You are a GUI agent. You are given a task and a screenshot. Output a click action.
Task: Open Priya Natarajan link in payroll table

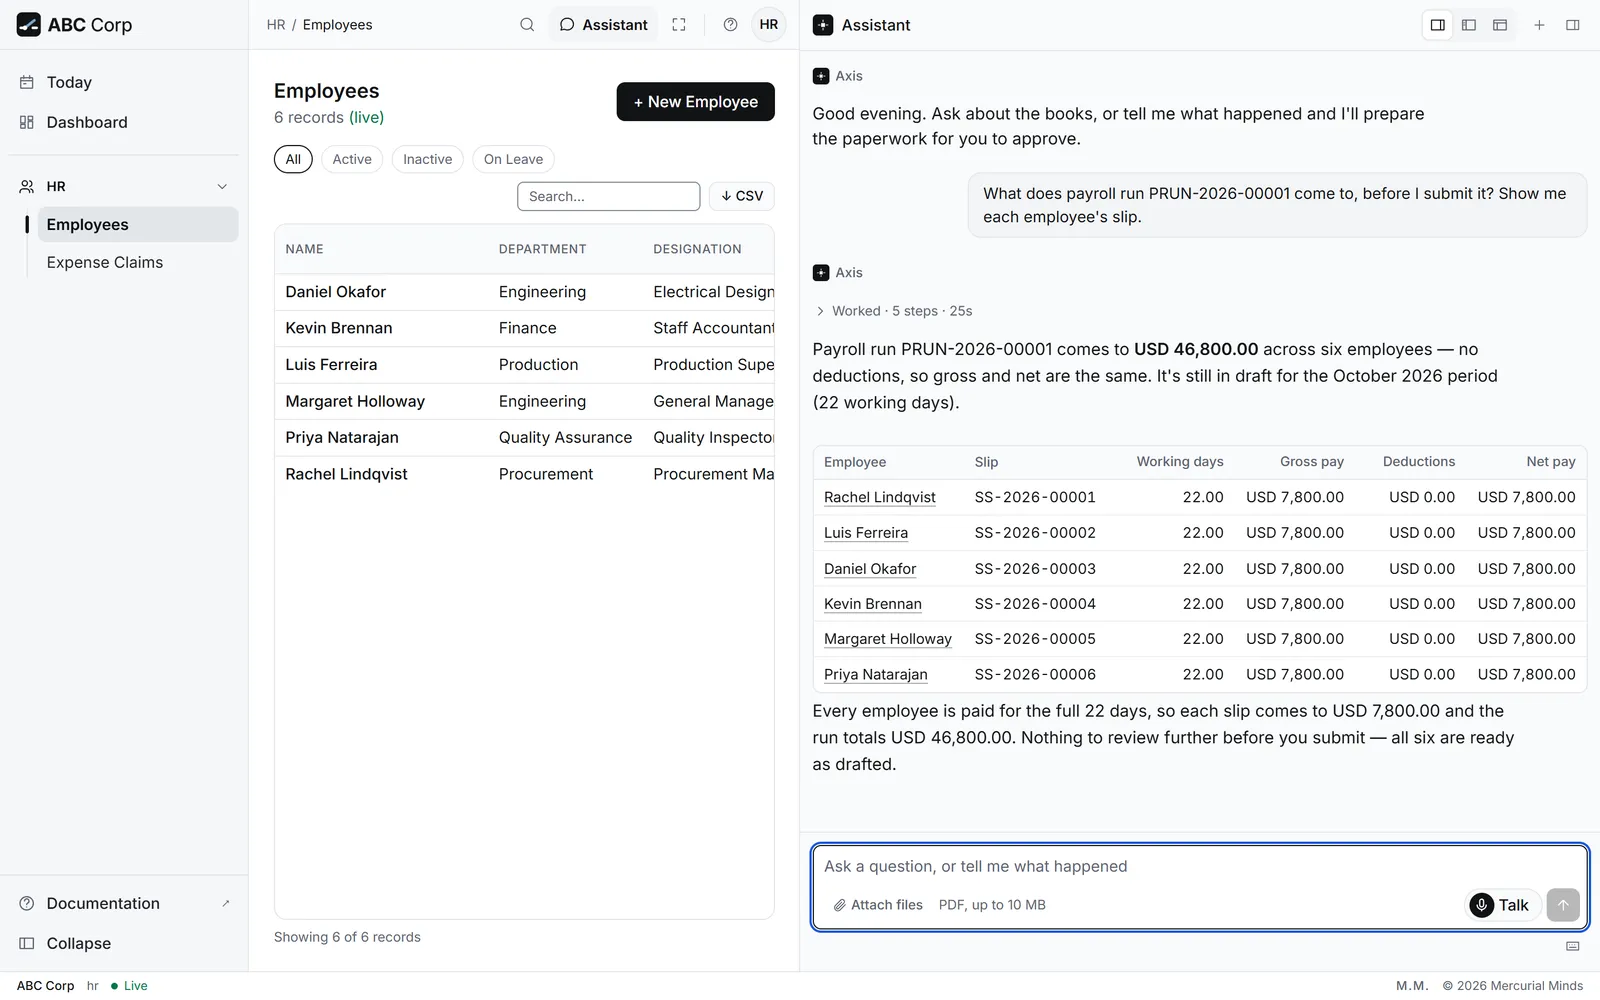pos(876,675)
